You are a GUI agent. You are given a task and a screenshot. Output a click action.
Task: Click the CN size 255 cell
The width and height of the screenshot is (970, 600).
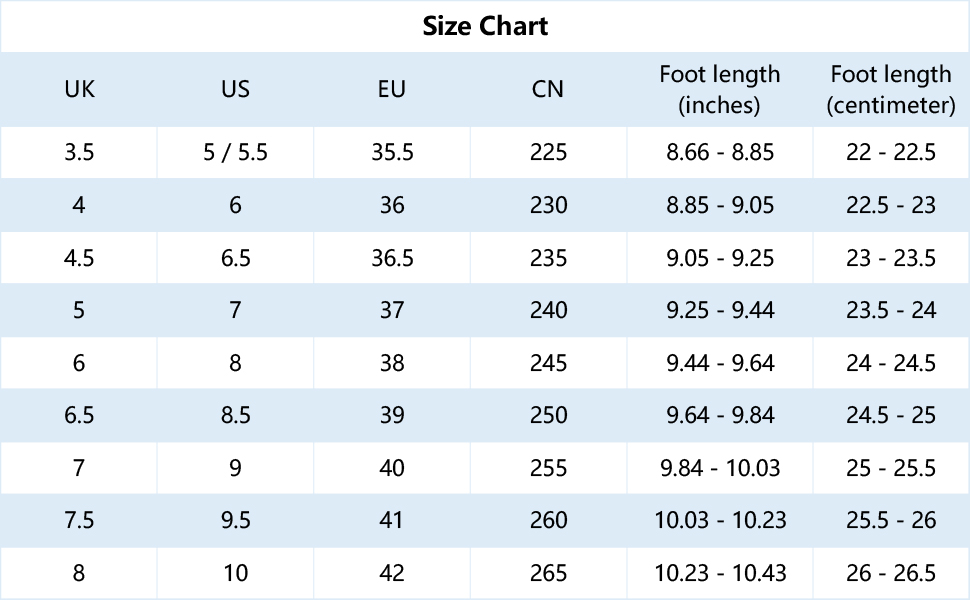click(x=549, y=468)
